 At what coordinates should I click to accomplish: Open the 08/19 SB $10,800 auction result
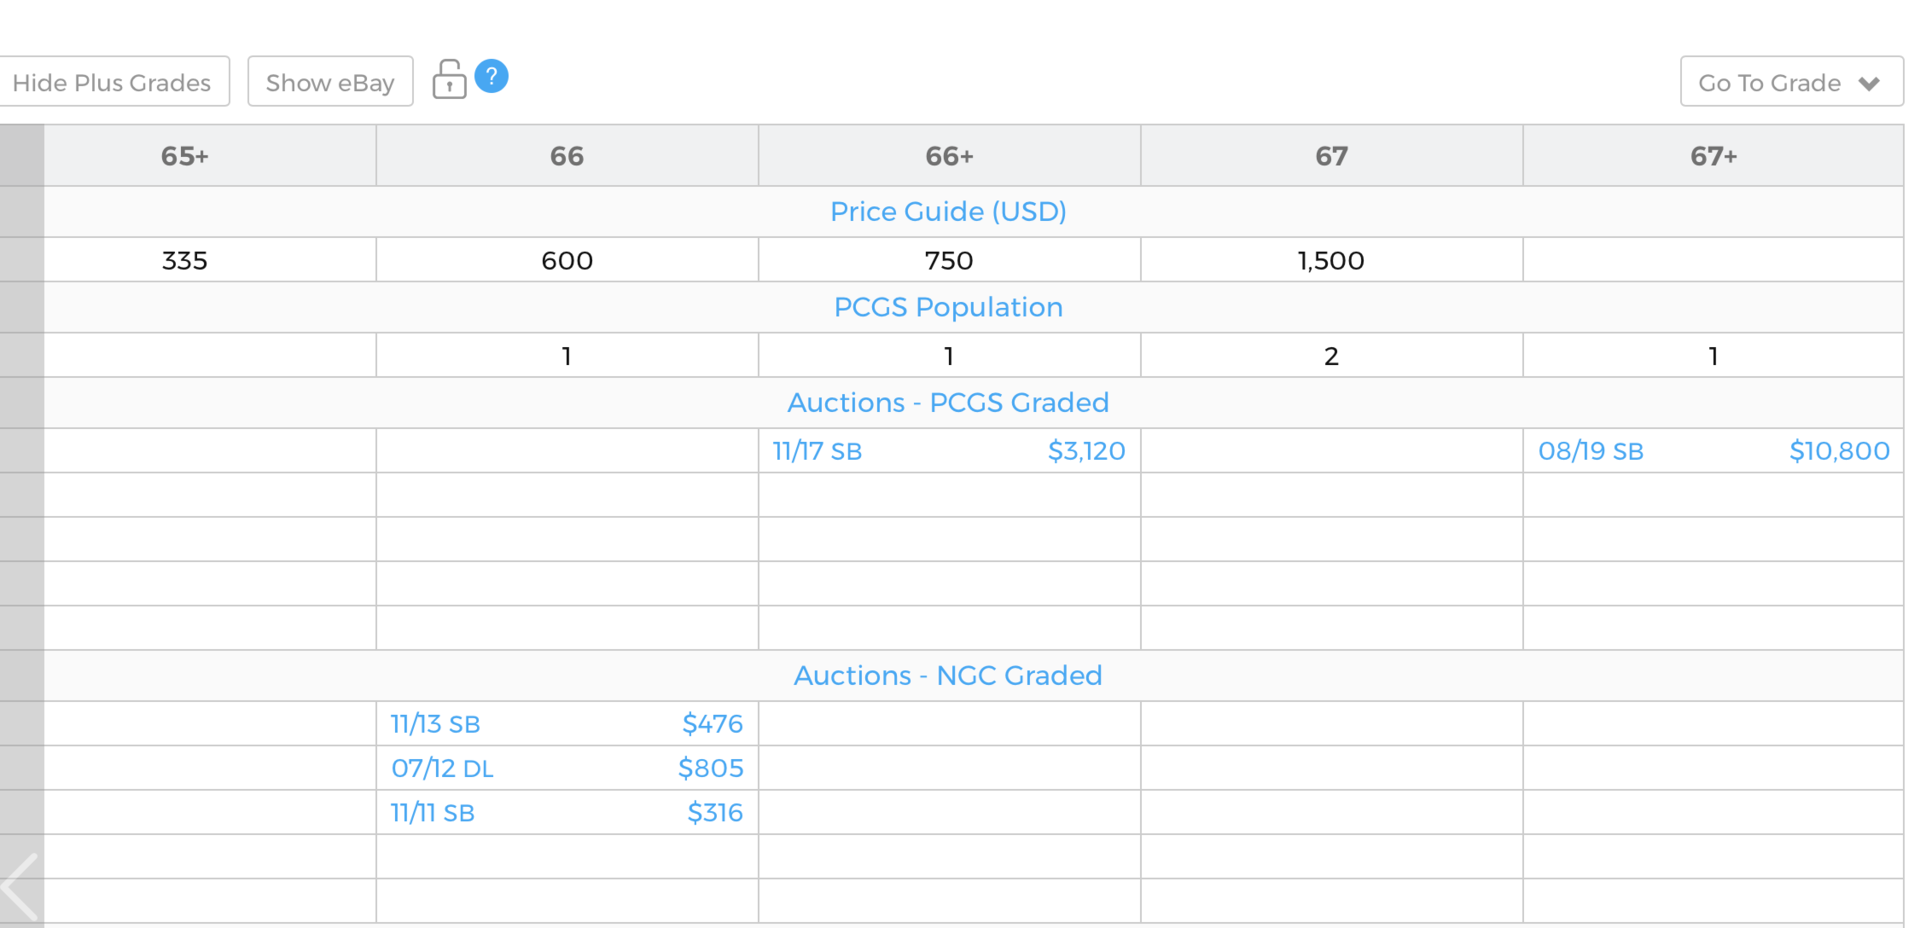tap(1713, 451)
